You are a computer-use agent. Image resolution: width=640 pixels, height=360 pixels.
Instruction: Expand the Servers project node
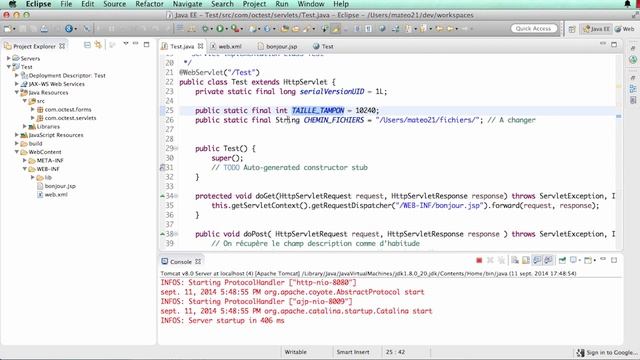9,58
